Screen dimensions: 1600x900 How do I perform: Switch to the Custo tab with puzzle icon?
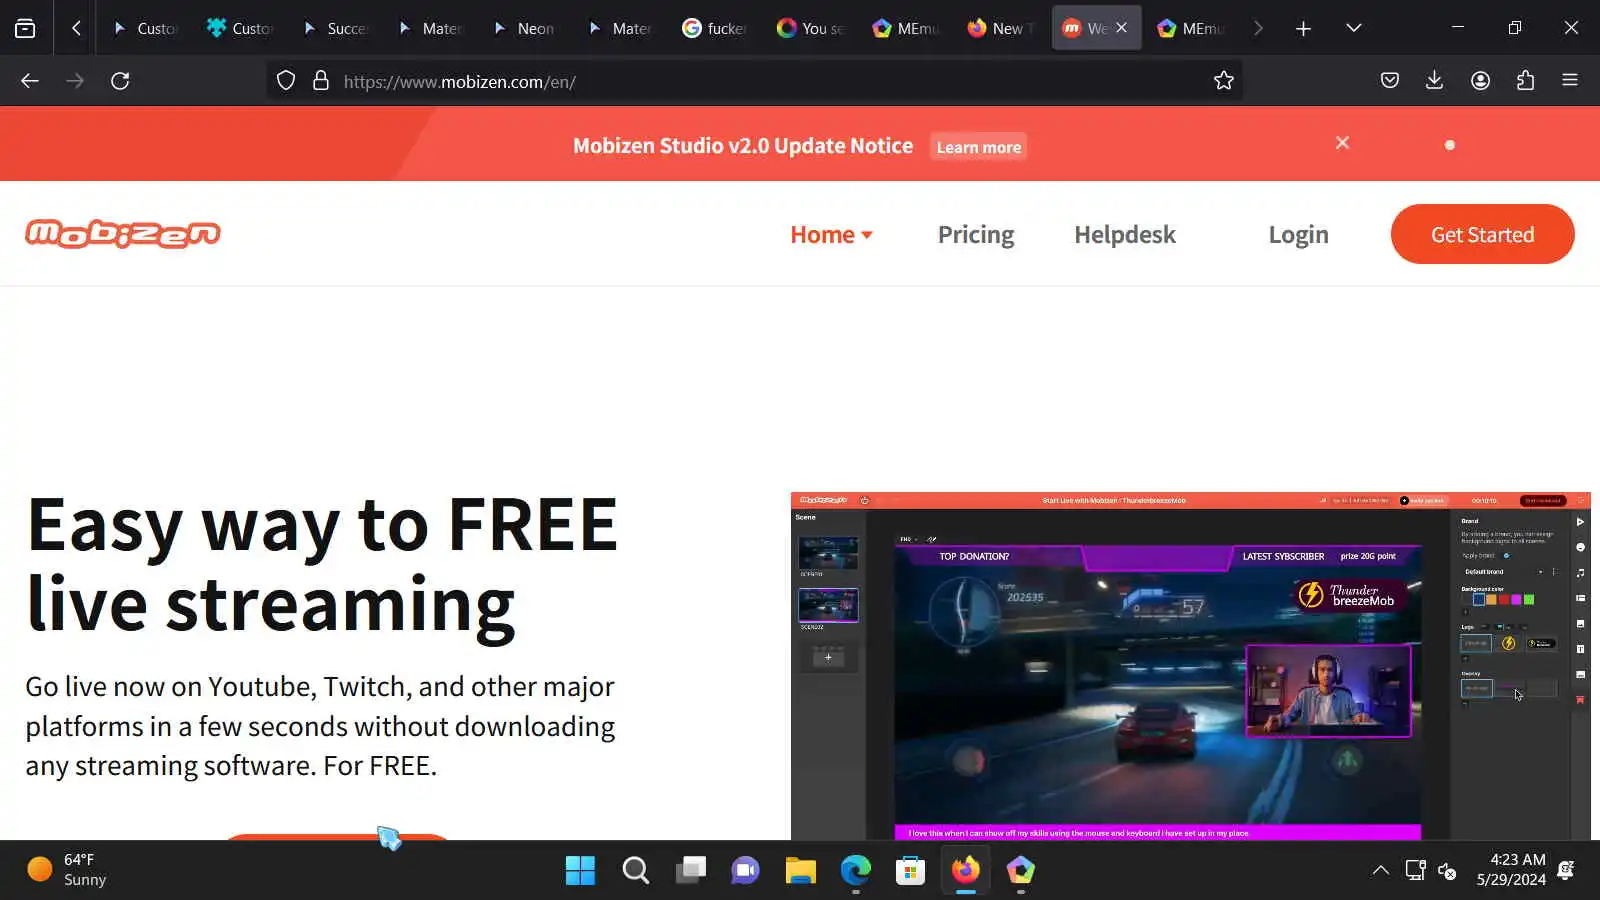[241, 28]
